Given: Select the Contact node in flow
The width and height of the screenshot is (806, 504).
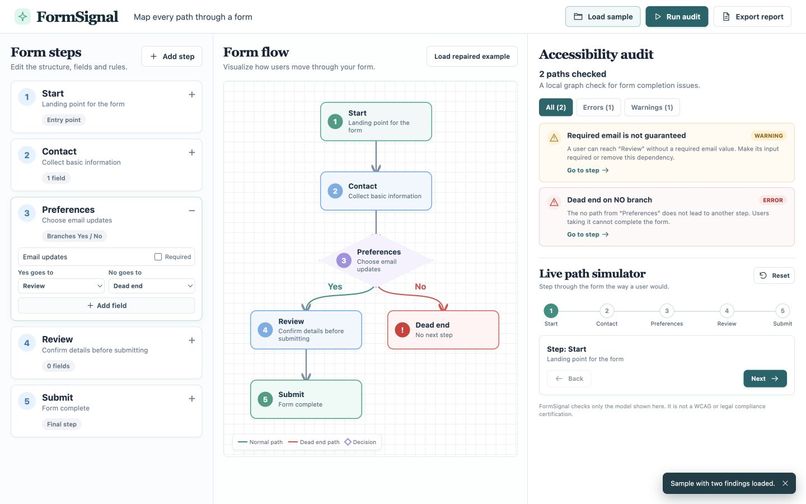Looking at the screenshot, I should pos(376,191).
